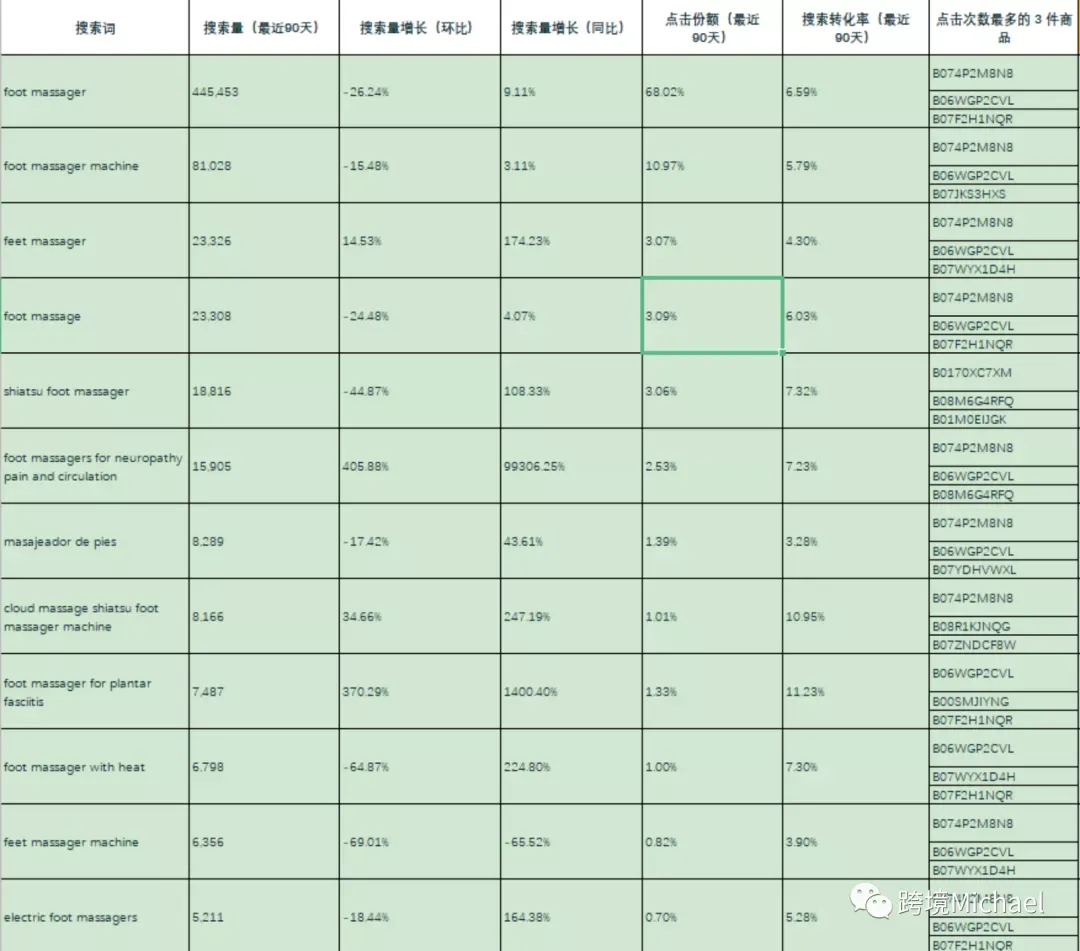Viewport: 1080px width, 951px height.
Task: Select the highlighted 3.09% click share cell
Action: [712, 316]
